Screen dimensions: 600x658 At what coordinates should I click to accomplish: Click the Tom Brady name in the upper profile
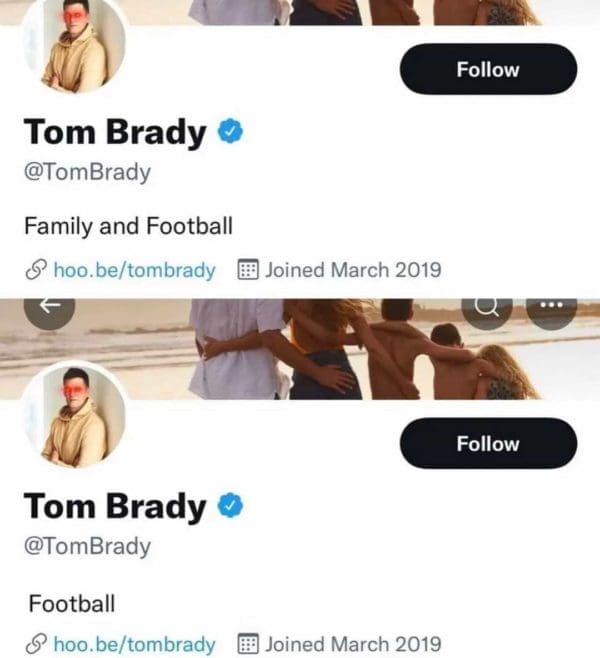[x=115, y=132]
